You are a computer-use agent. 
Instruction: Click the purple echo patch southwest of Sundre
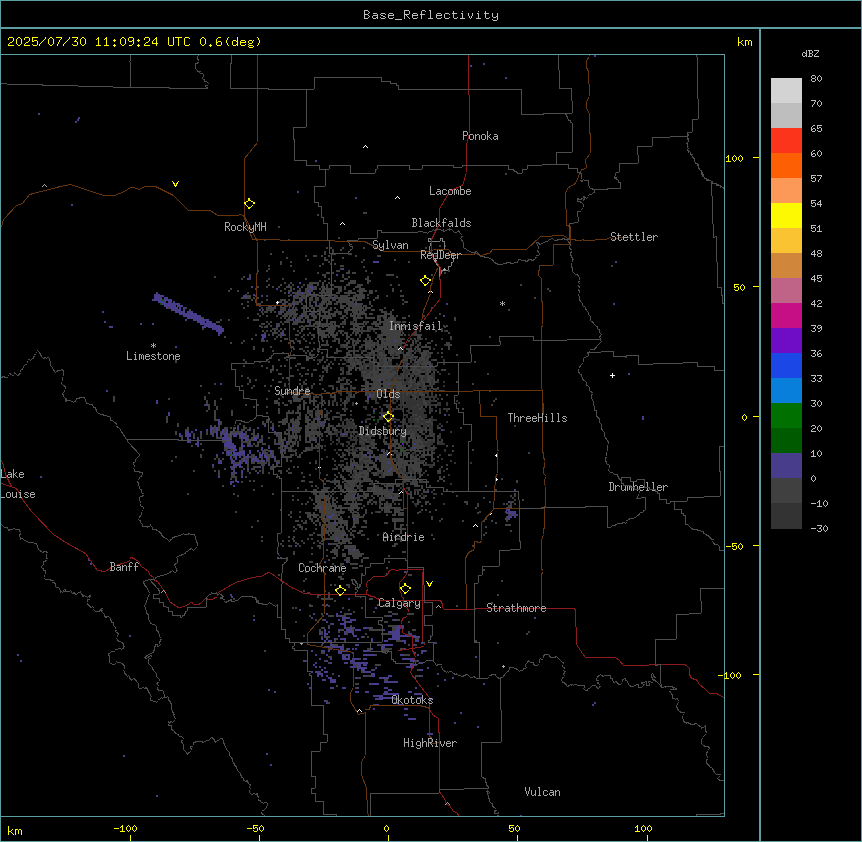[x=236, y=448]
